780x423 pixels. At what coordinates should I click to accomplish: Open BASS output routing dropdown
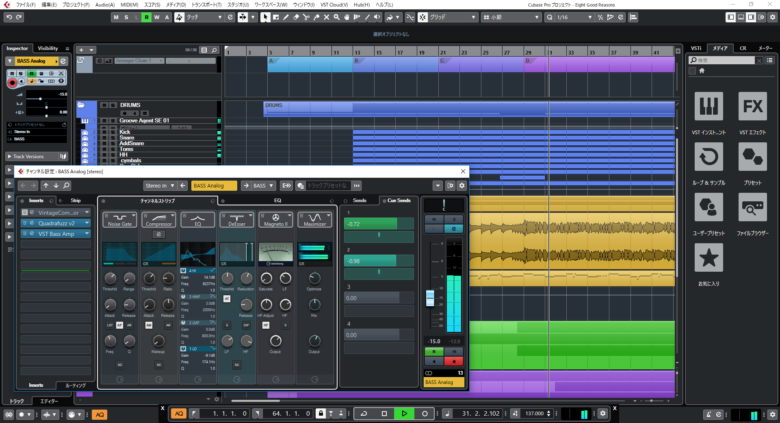click(264, 186)
